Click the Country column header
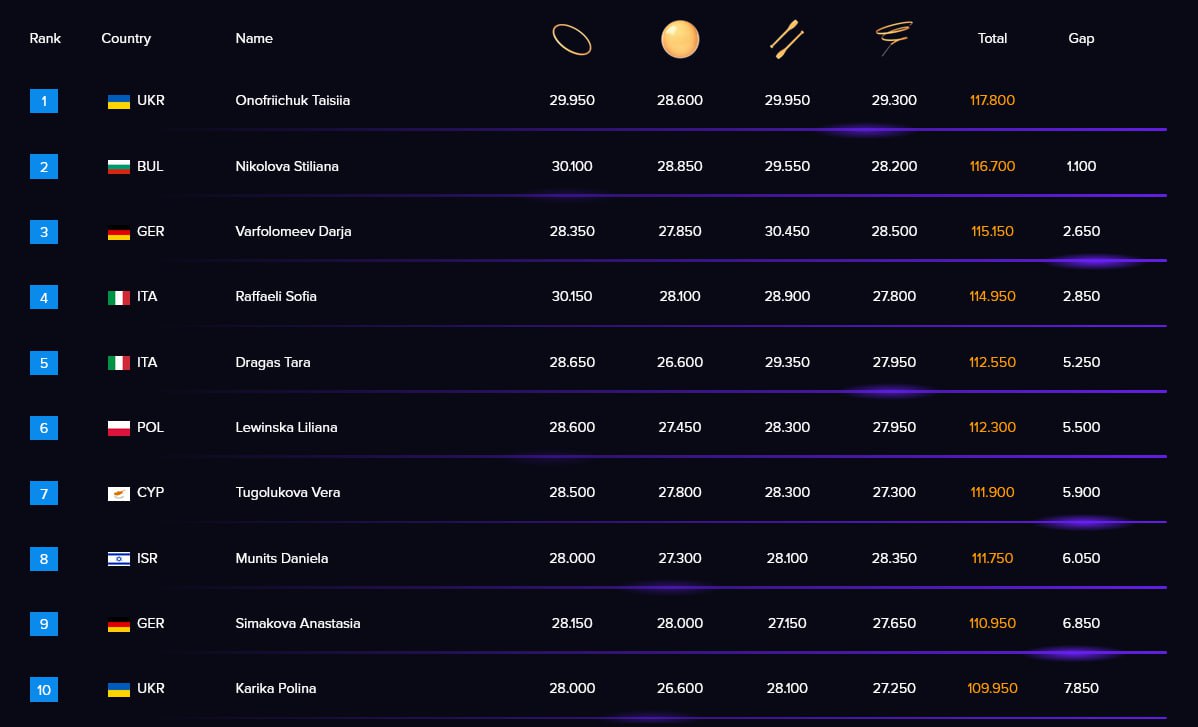 click(x=126, y=38)
